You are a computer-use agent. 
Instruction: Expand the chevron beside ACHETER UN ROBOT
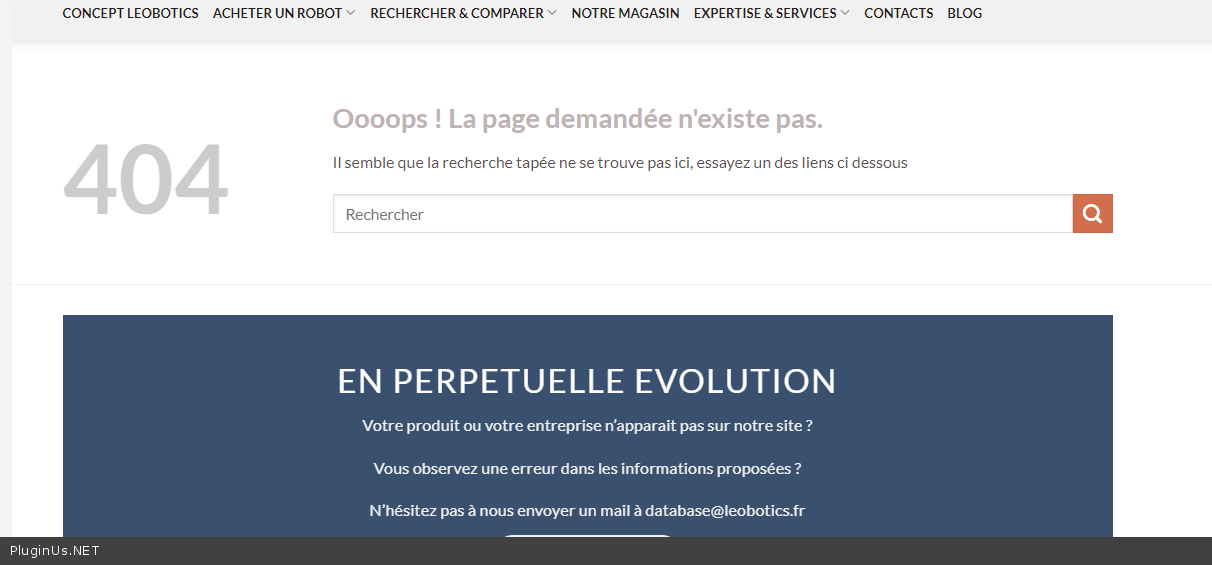(x=351, y=13)
